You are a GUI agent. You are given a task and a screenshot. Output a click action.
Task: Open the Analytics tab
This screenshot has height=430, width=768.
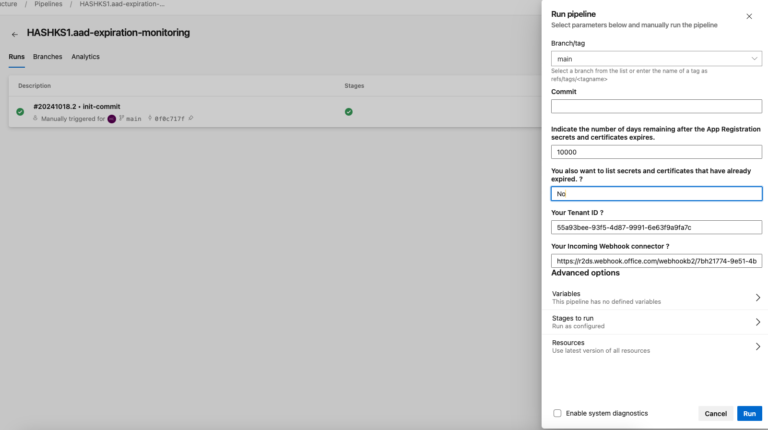(x=85, y=57)
